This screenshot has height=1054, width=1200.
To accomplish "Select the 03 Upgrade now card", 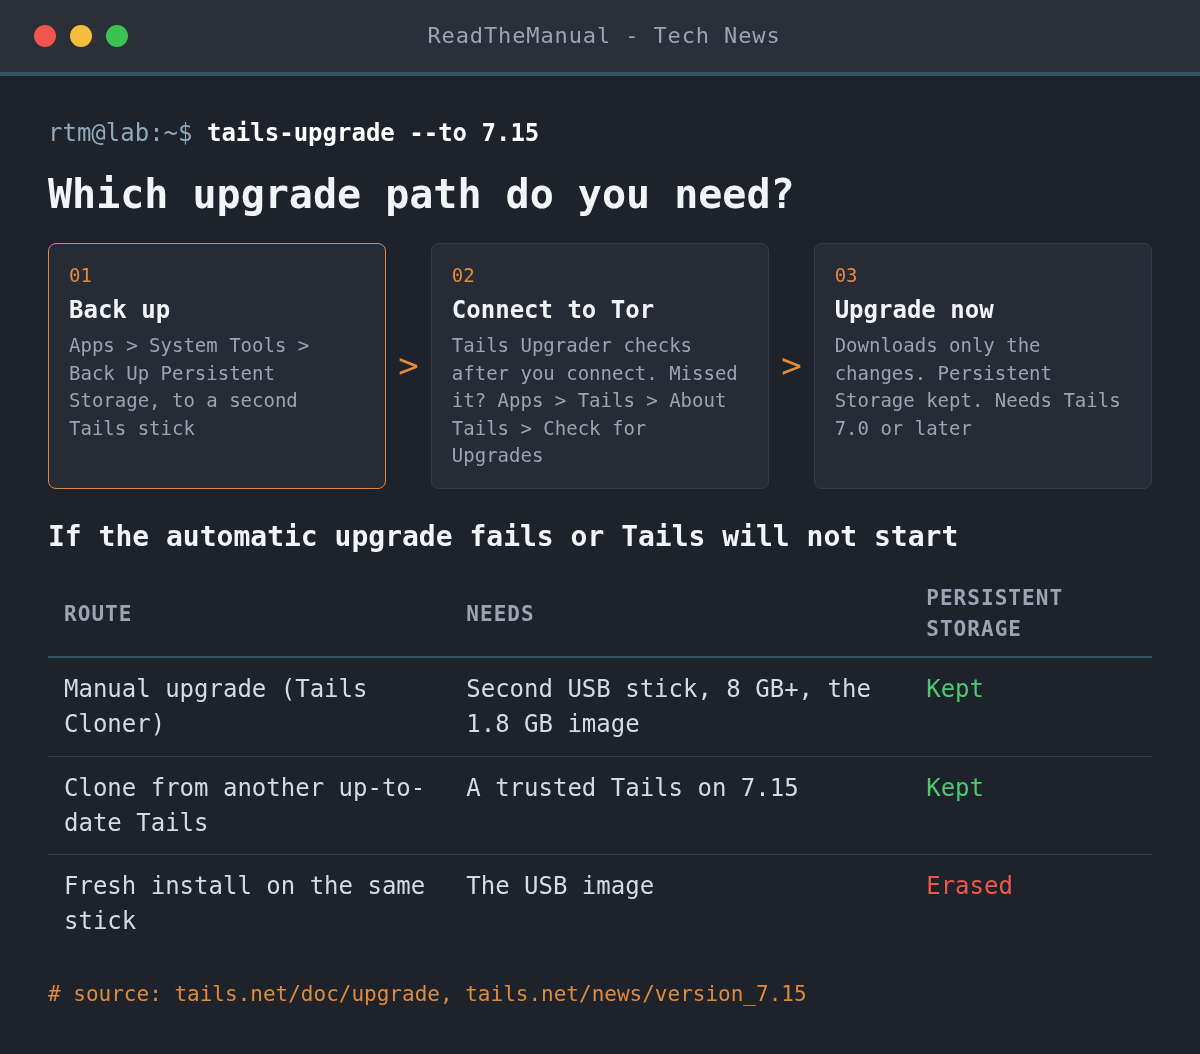I will 983,366.
